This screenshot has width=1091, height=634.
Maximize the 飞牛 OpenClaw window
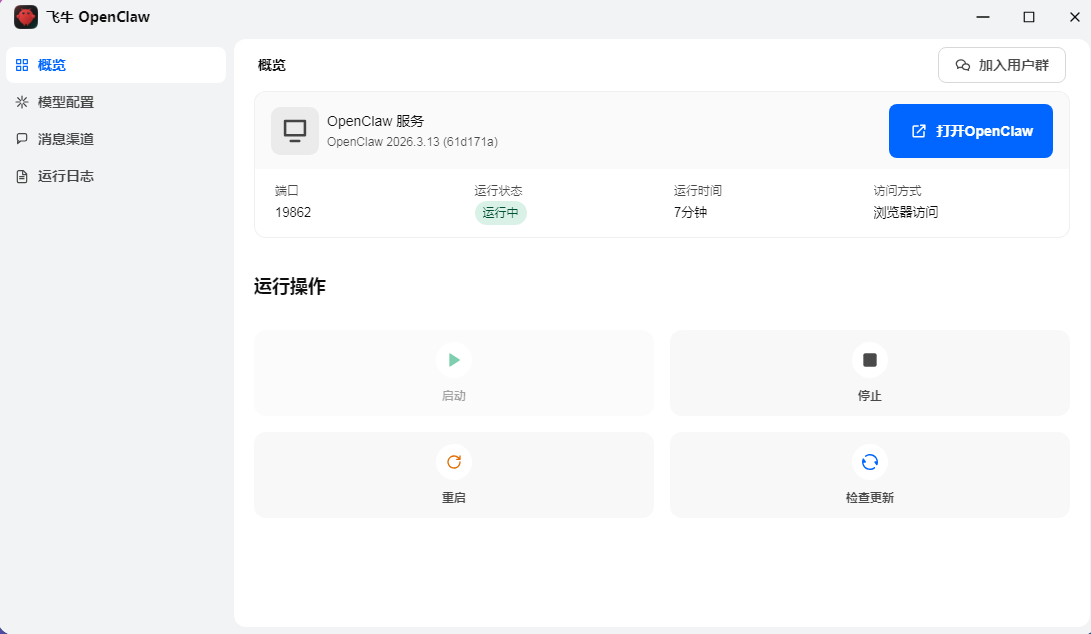pyautogui.click(x=1029, y=17)
